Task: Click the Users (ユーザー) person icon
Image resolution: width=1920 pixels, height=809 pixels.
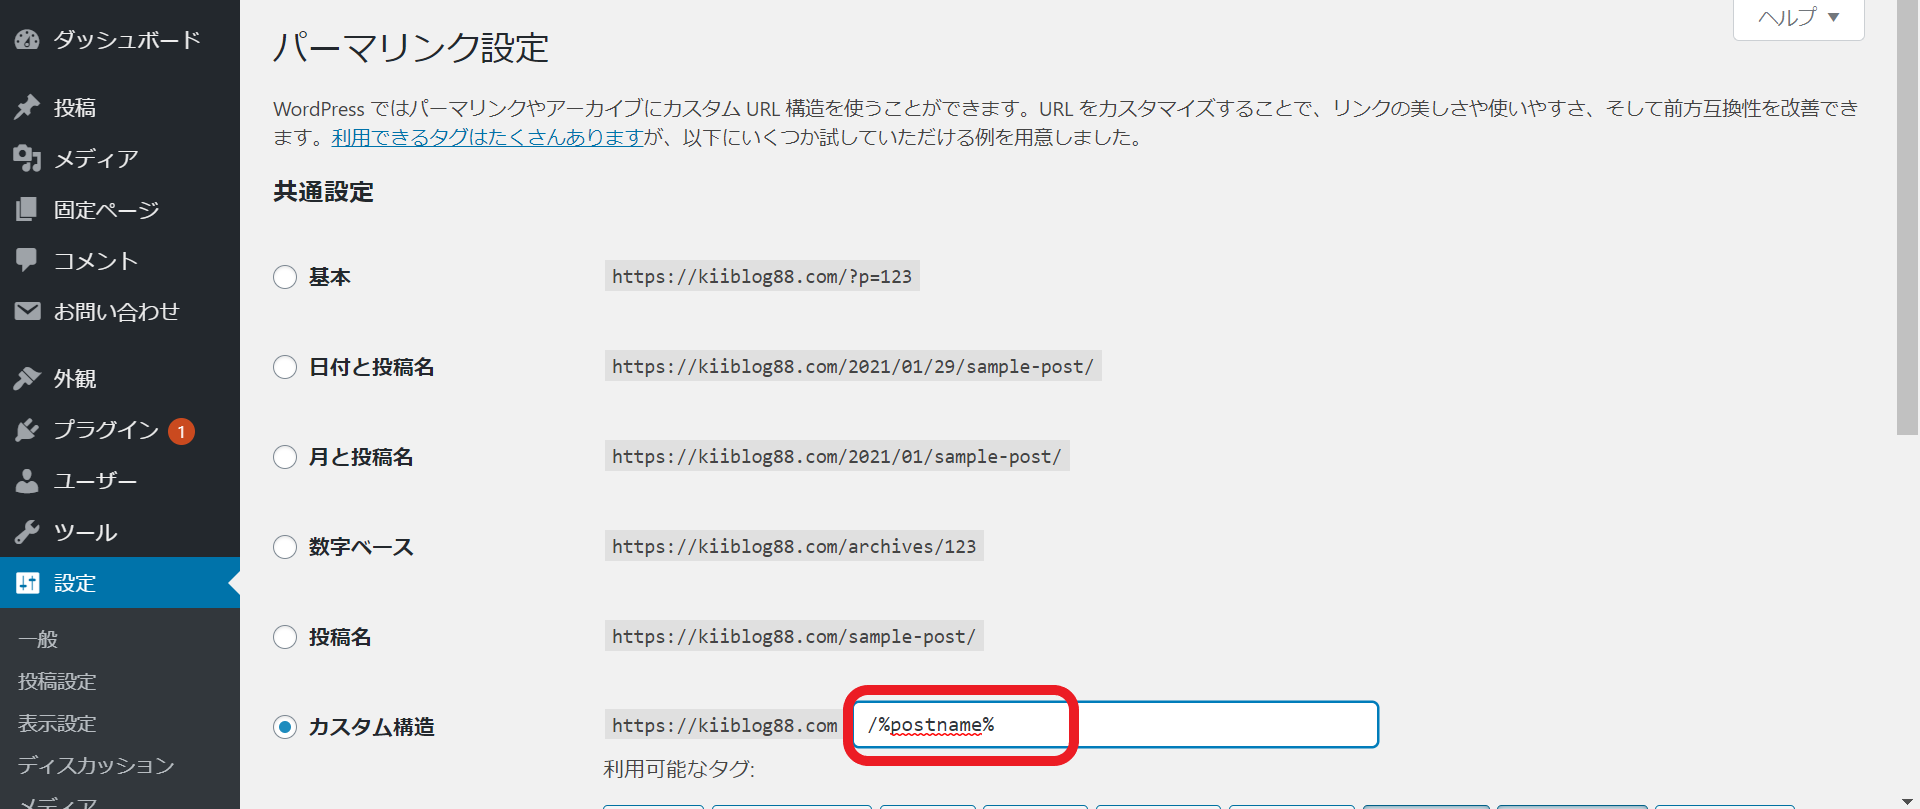Action: (x=27, y=481)
